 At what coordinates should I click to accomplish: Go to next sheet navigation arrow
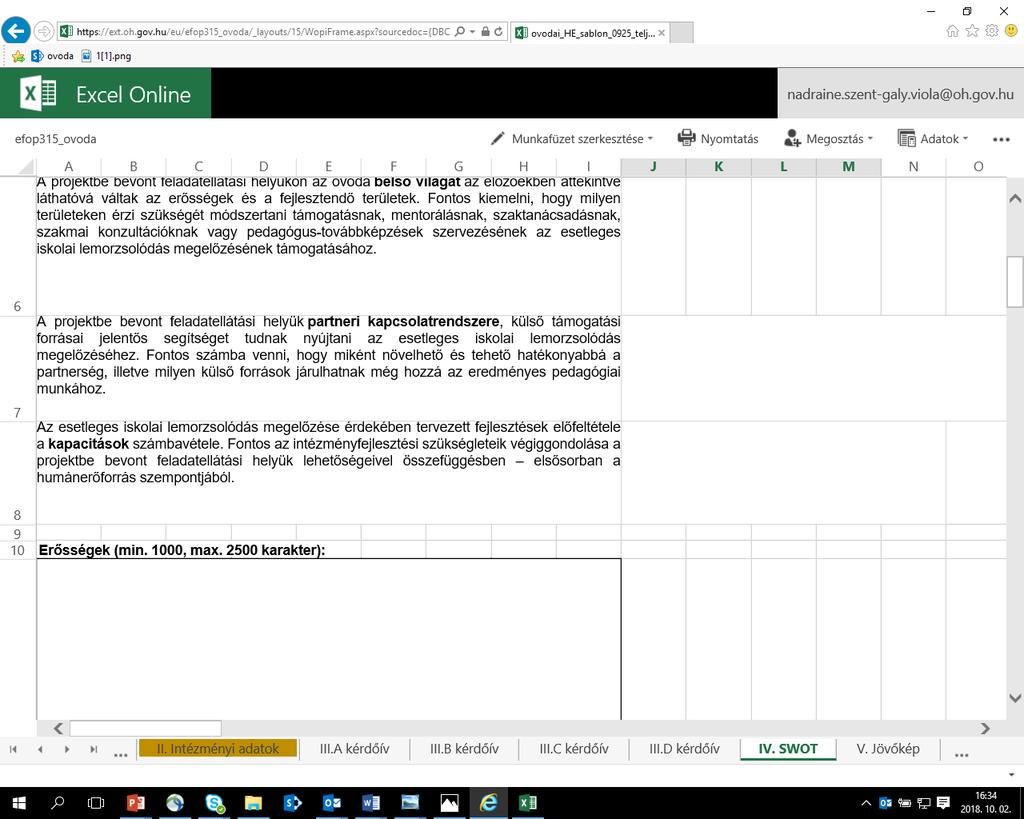pos(67,749)
